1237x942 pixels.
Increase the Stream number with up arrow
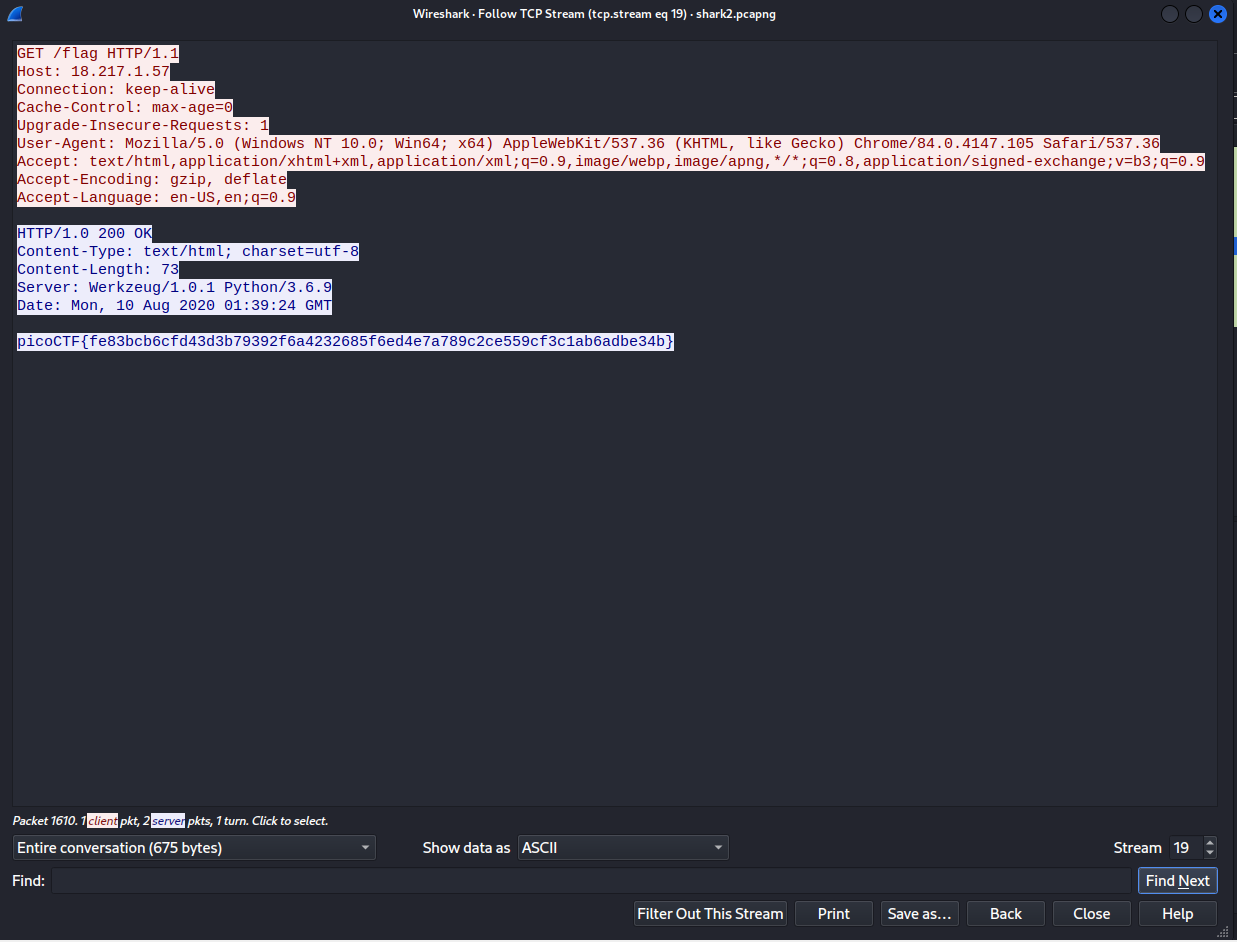tap(1210, 842)
